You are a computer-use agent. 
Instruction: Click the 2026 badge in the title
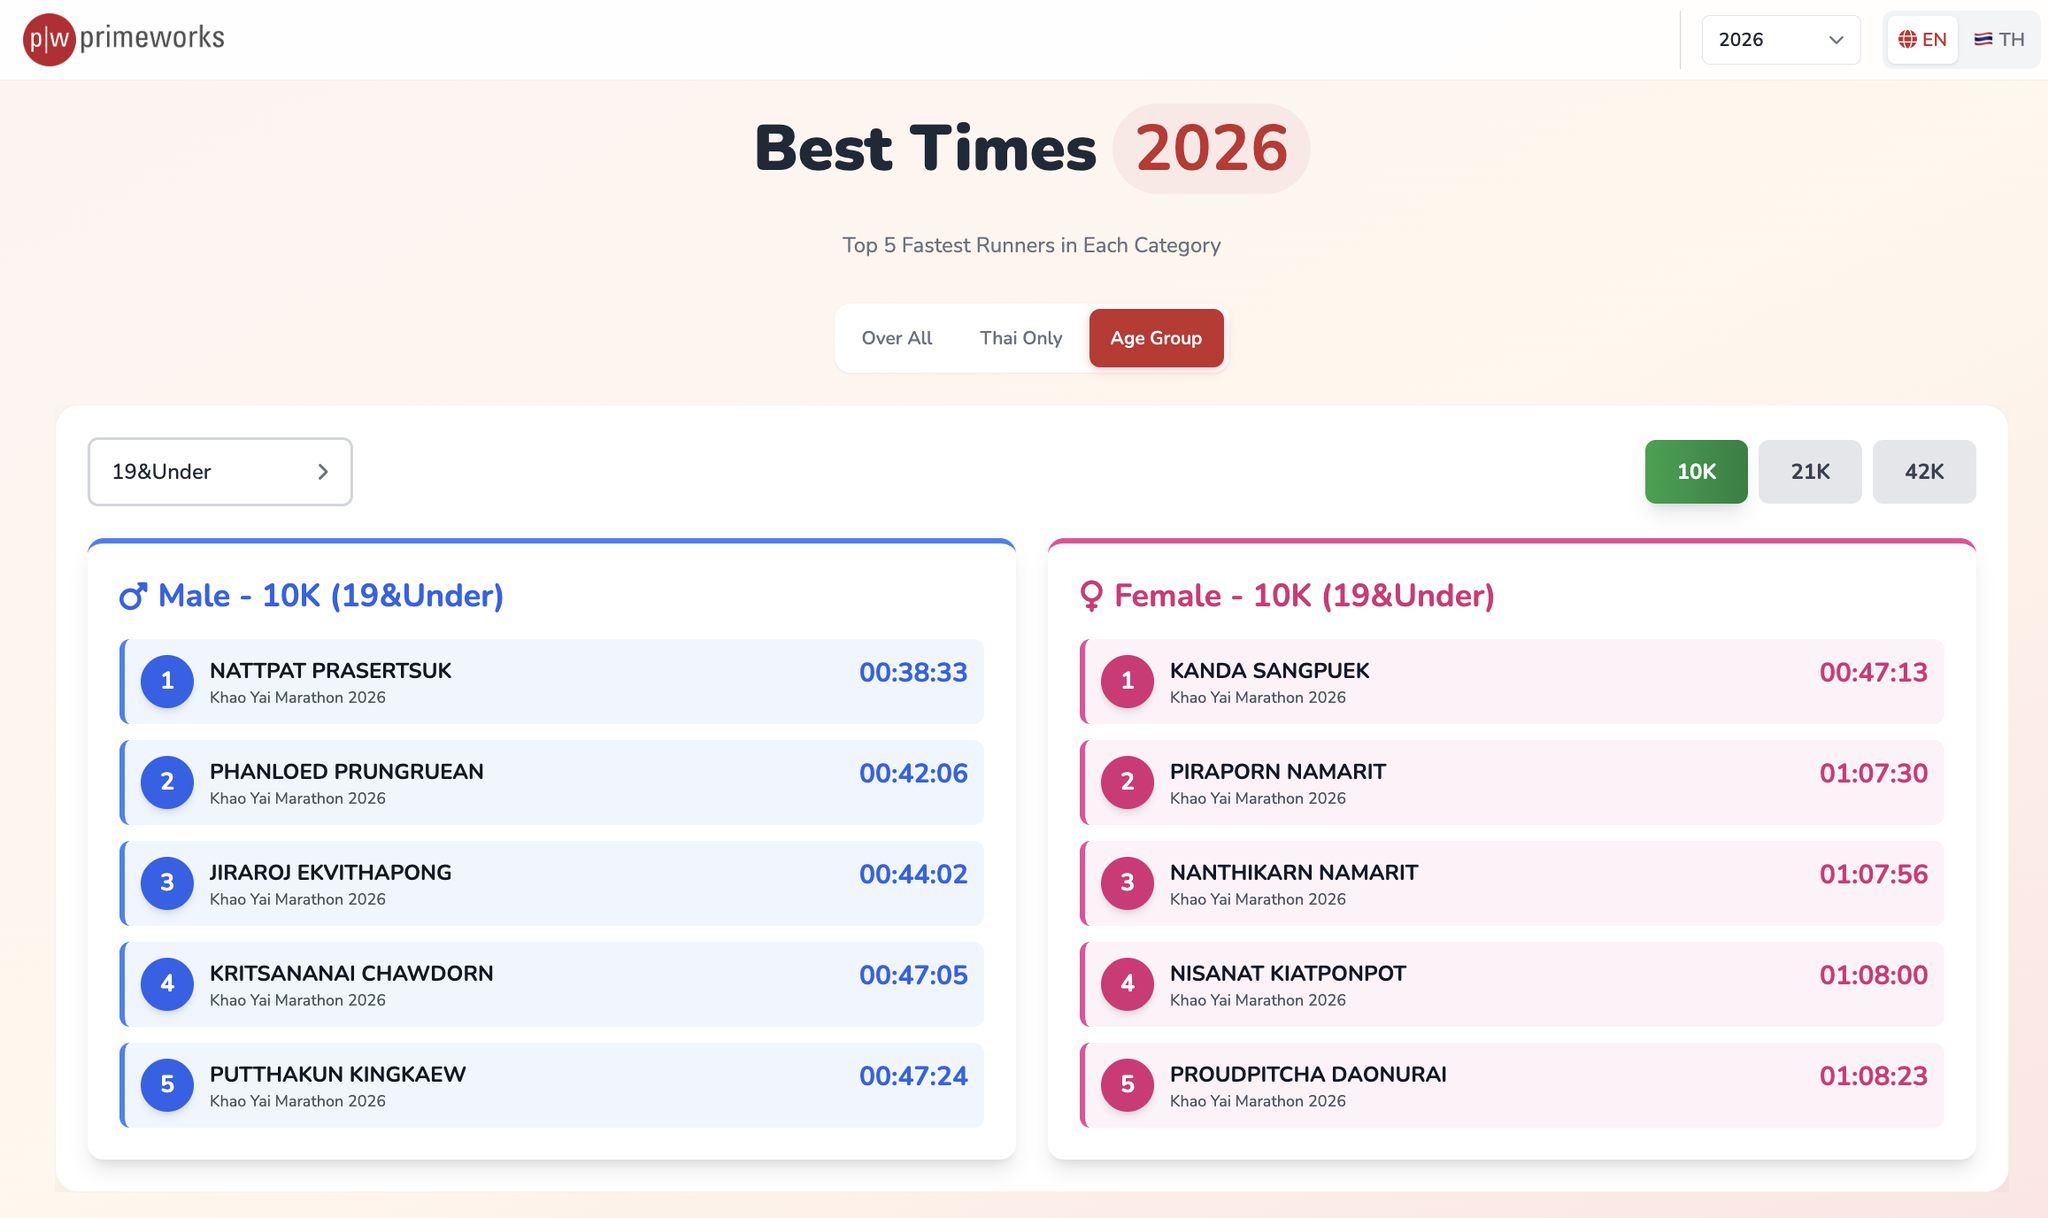[1211, 148]
